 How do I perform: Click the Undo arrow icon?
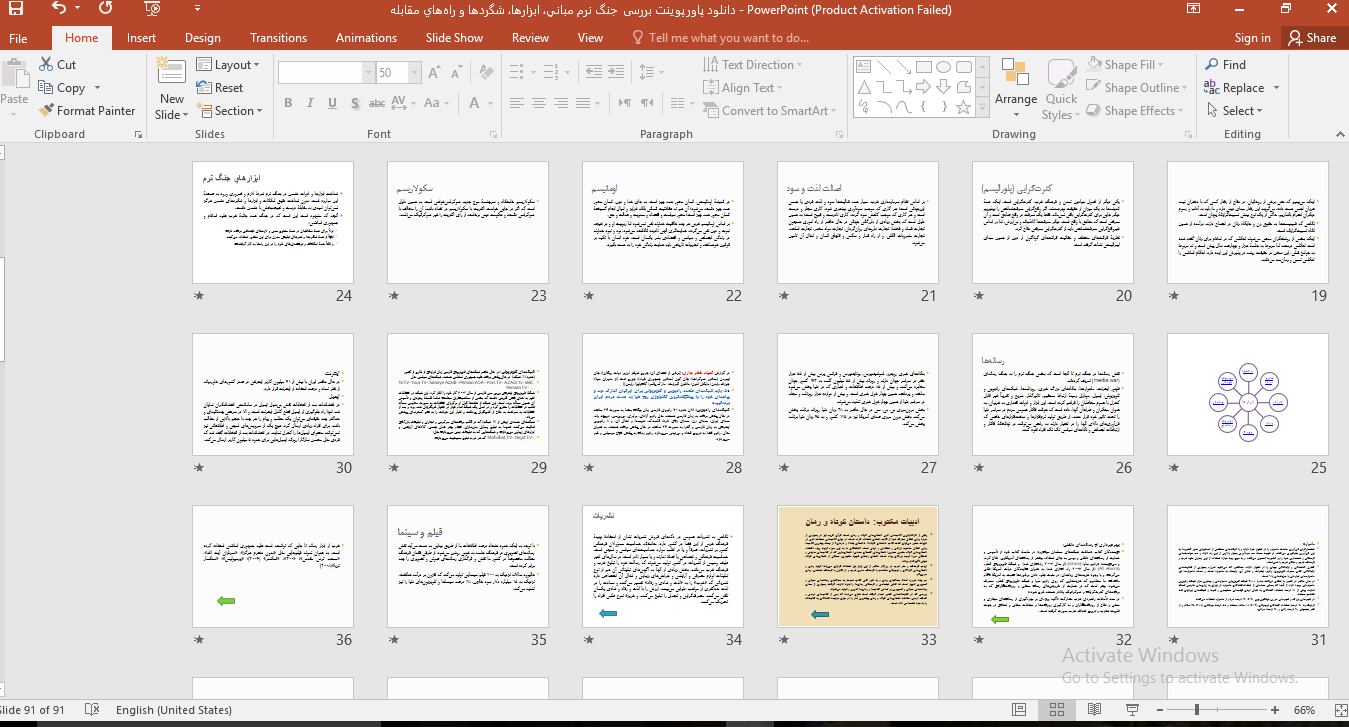tap(58, 9)
